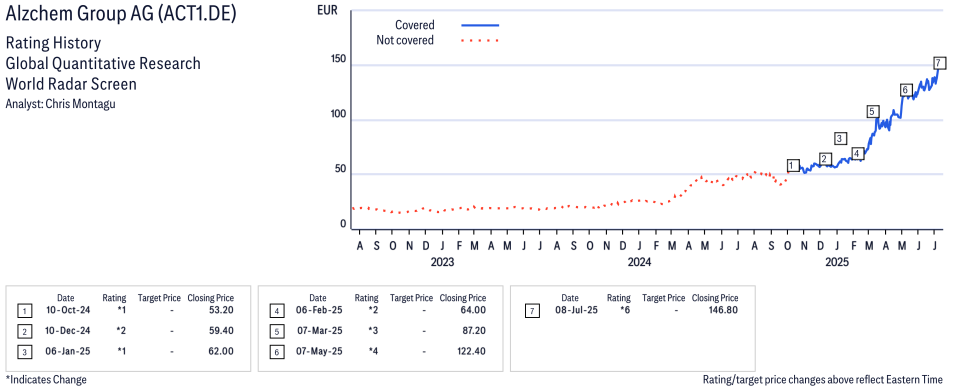954x386 pixels.
Task: Click the Alzchem Group AG title
Action: click(121, 15)
